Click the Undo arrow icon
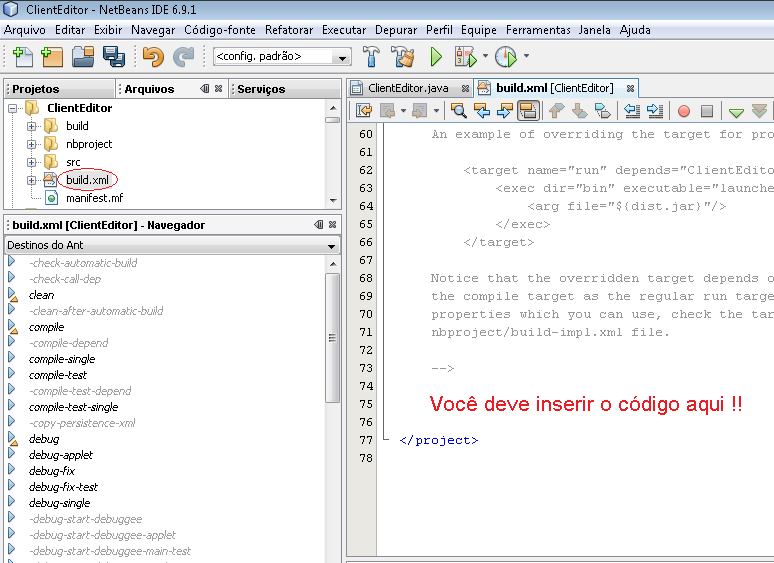The width and height of the screenshot is (774, 563). coord(153,56)
